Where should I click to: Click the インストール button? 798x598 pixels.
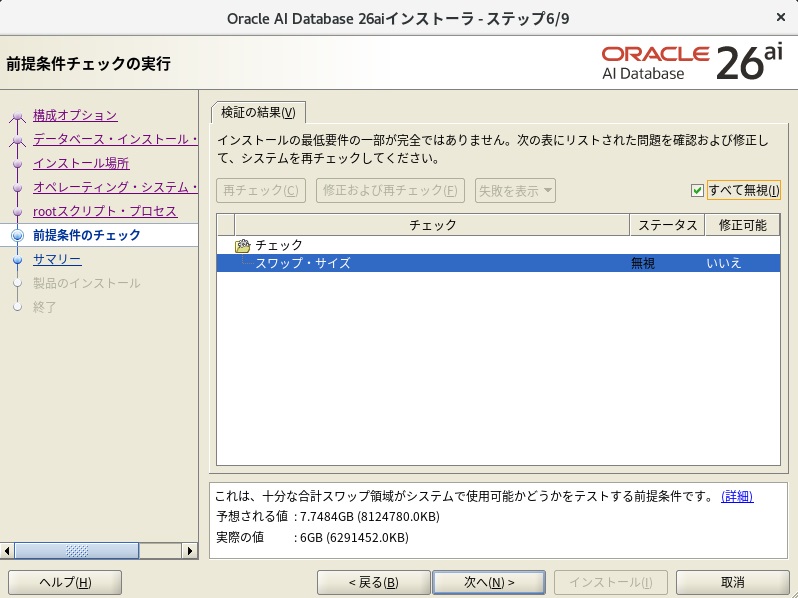611,582
